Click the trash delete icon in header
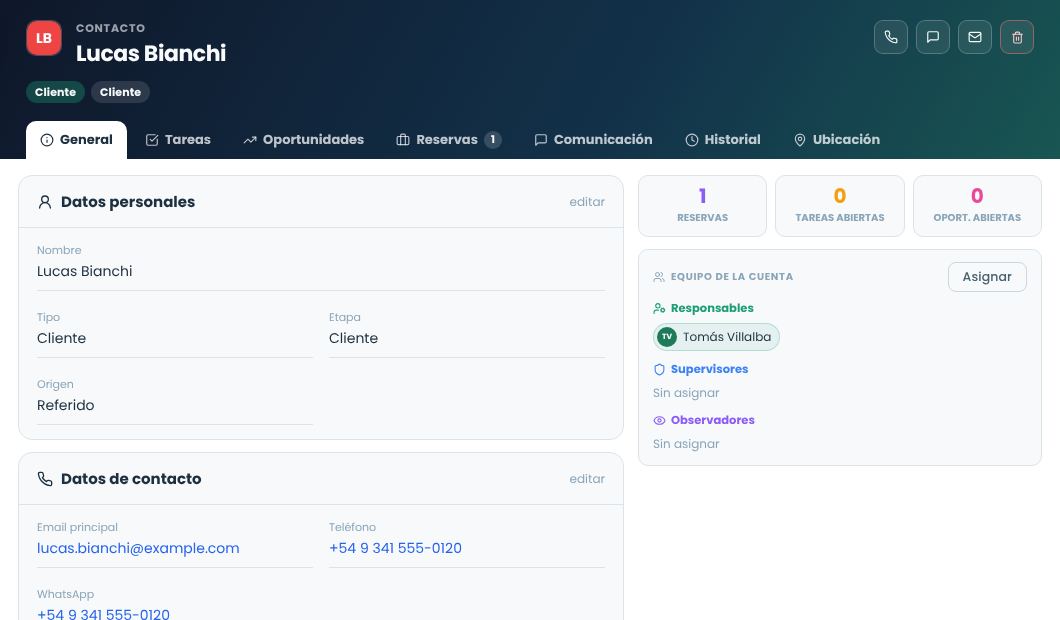The width and height of the screenshot is (1060, 620). (1017, 37)
